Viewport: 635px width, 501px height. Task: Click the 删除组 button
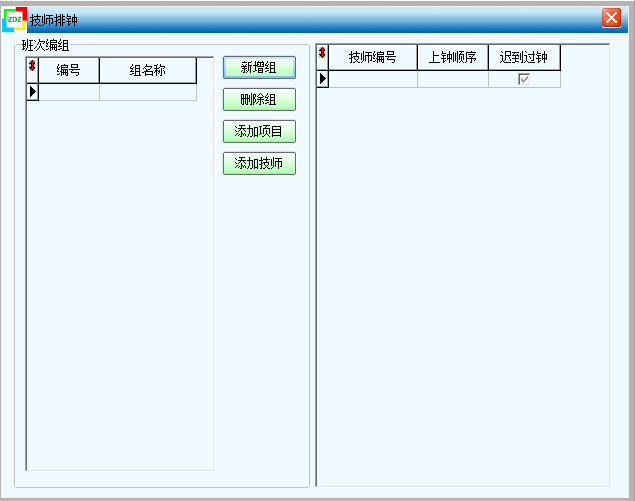(259, 99)
